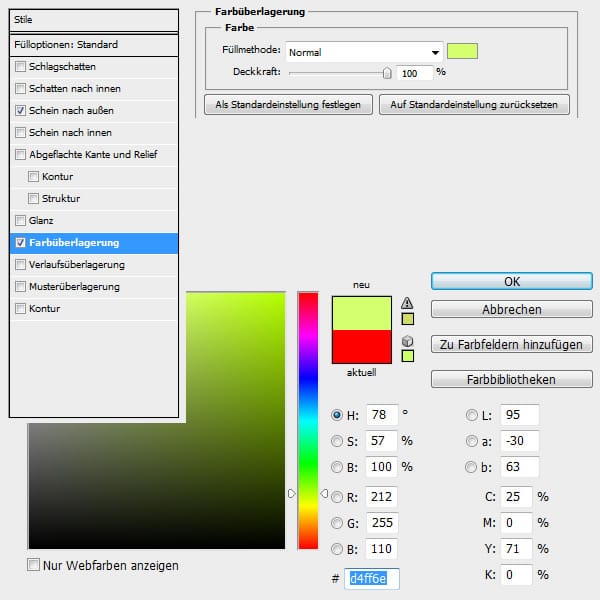Open the Füllmethode Normal dropdown
Viewport: 600px width, 600px height.
[x=364, y=52]
